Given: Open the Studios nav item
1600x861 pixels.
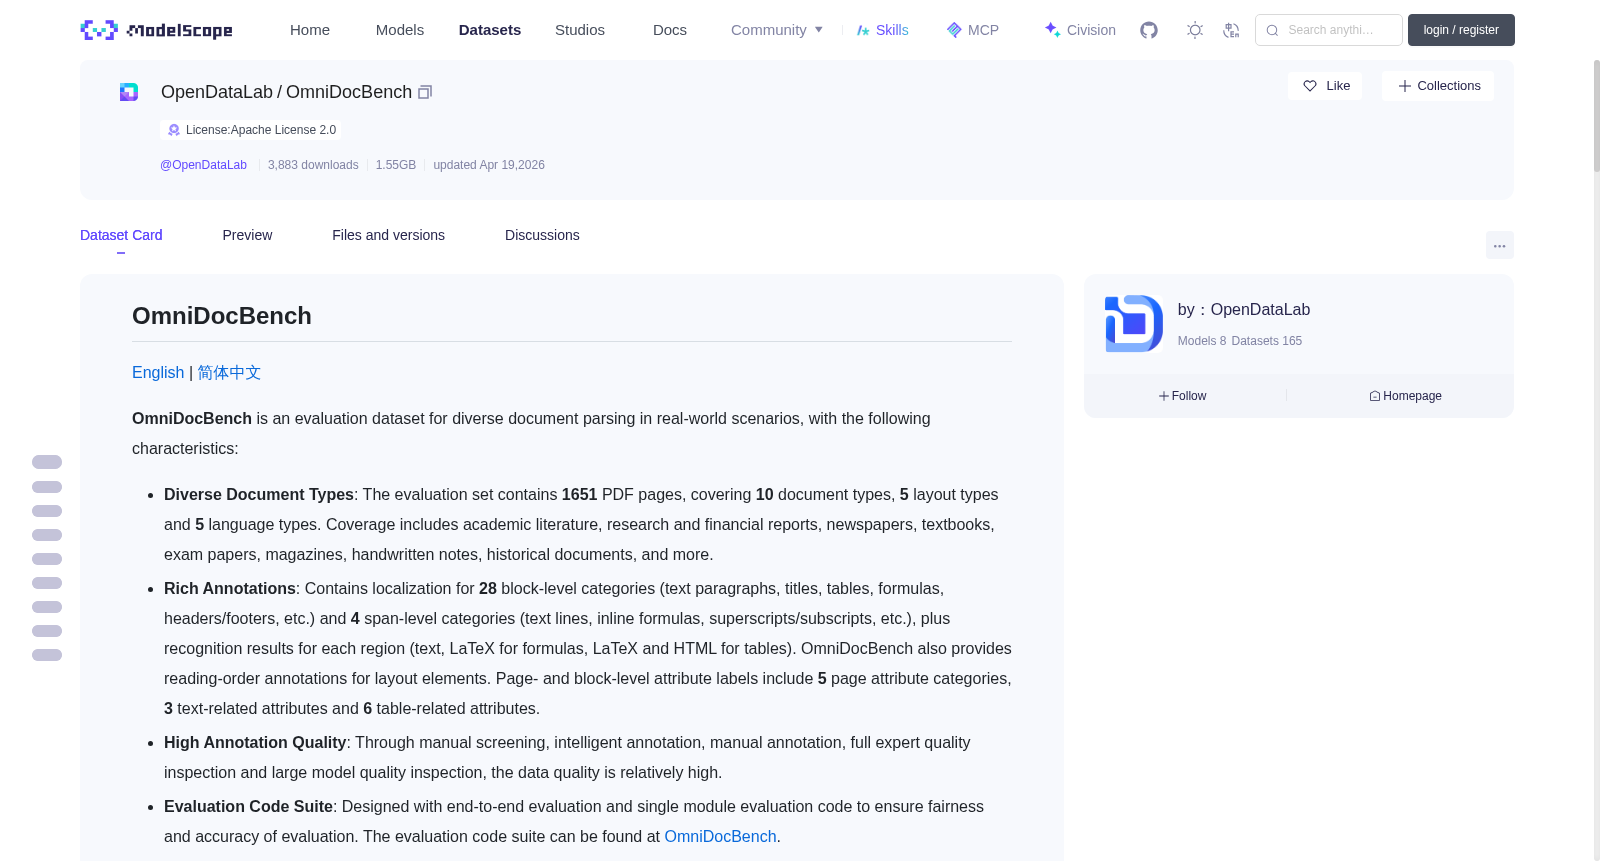Looking at the screenshot, I should 580,30.
